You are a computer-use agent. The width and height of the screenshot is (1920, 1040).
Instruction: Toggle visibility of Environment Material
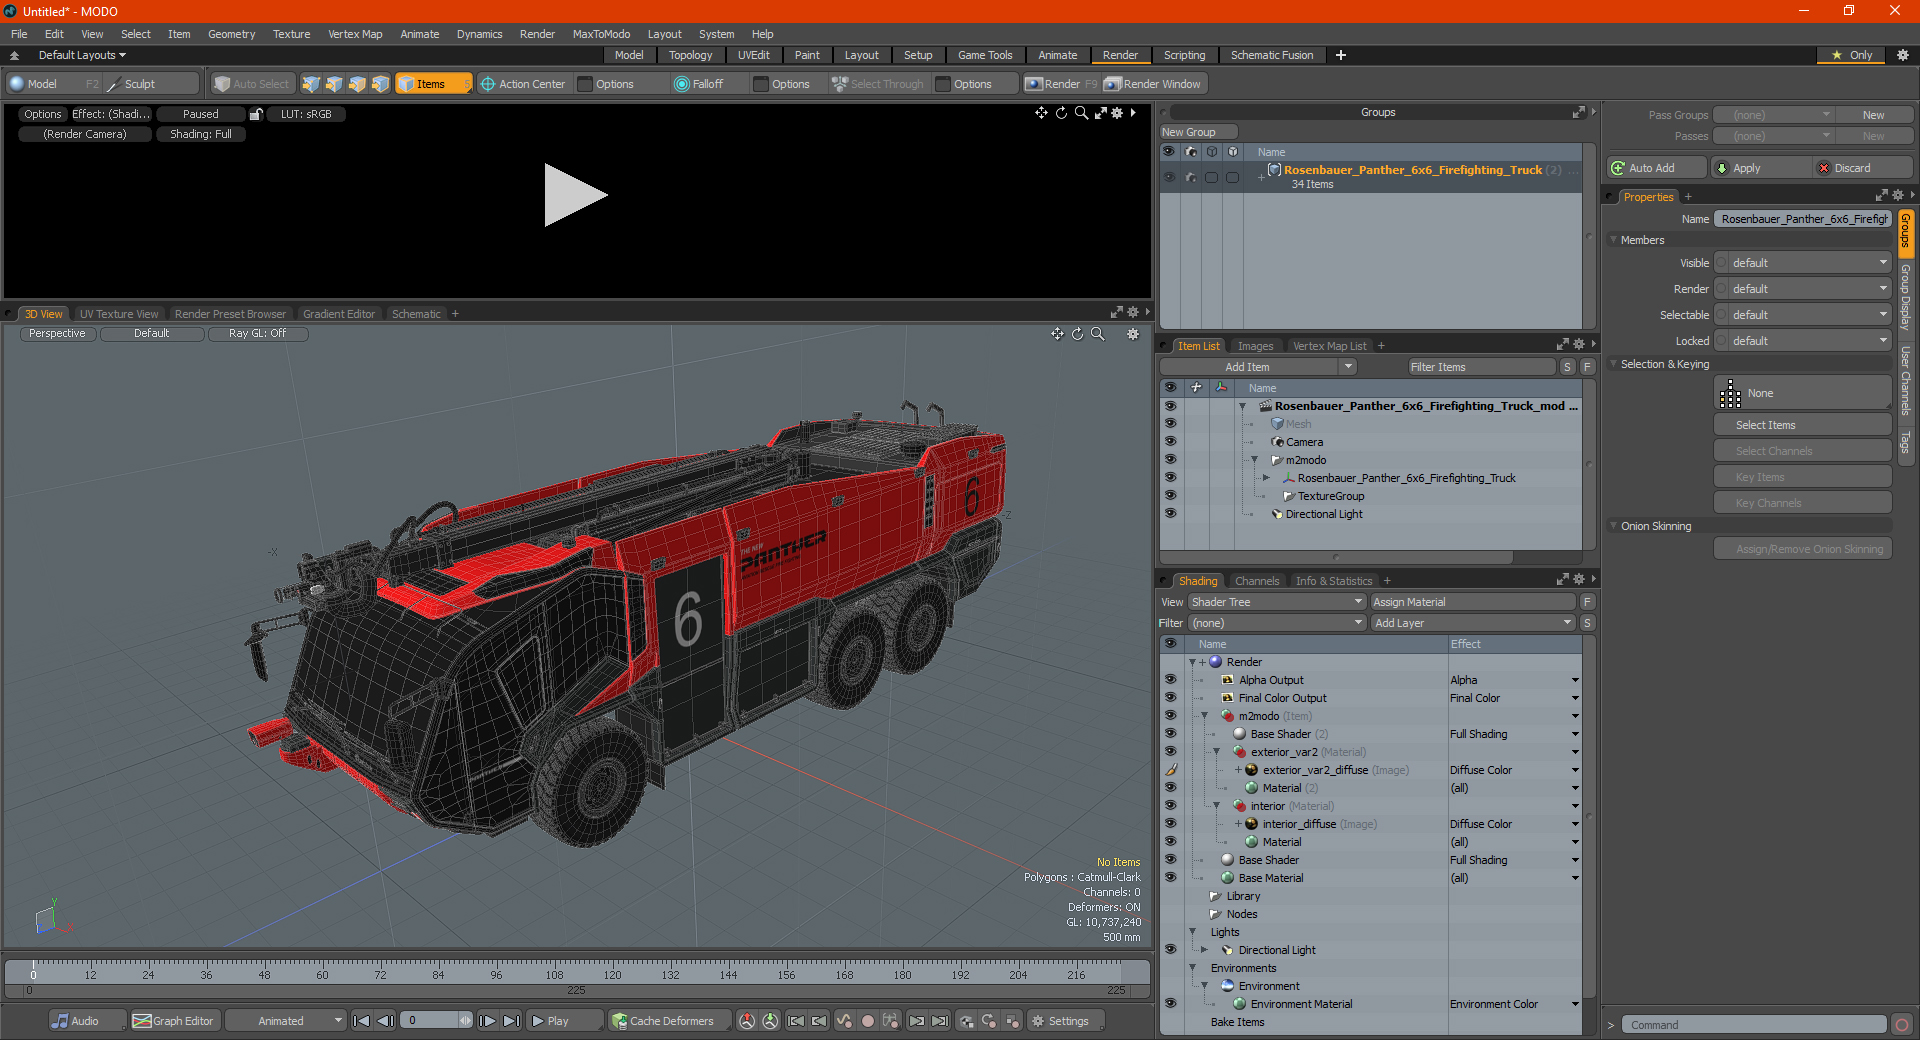[x=1170, y=1003]
